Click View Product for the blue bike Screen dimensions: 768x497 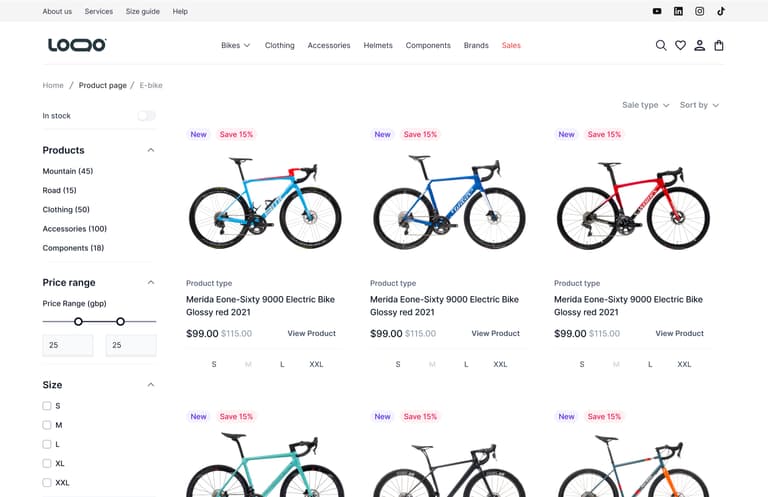pos(495,333)
